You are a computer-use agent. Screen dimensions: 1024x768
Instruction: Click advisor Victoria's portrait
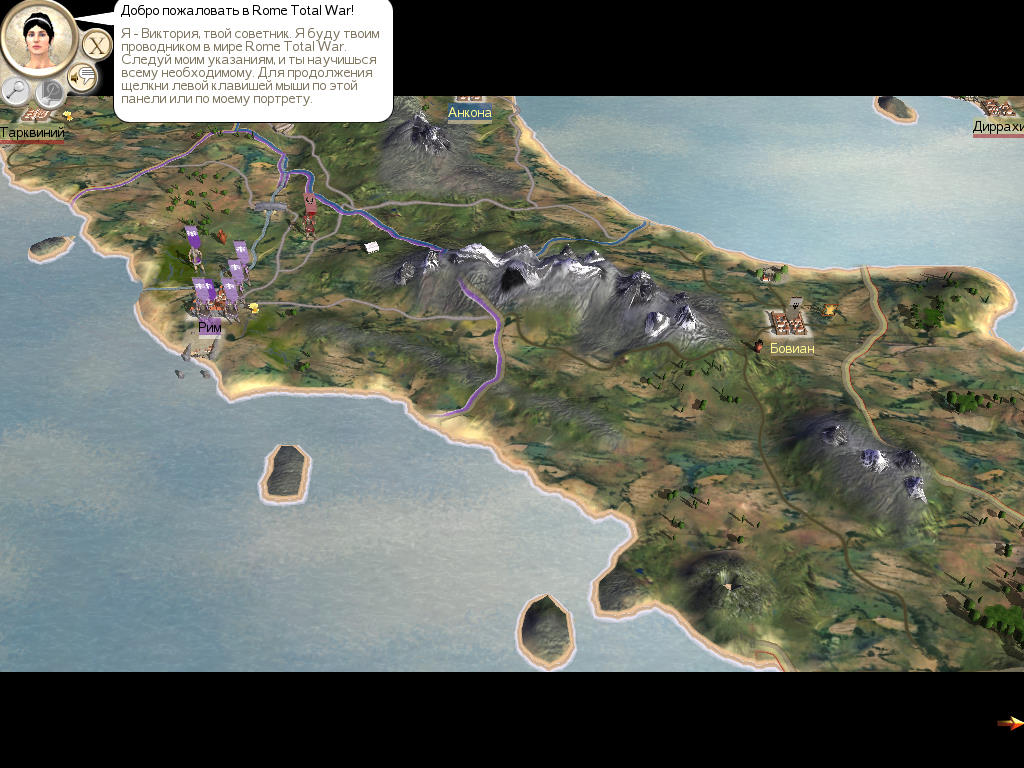(38, 37)
